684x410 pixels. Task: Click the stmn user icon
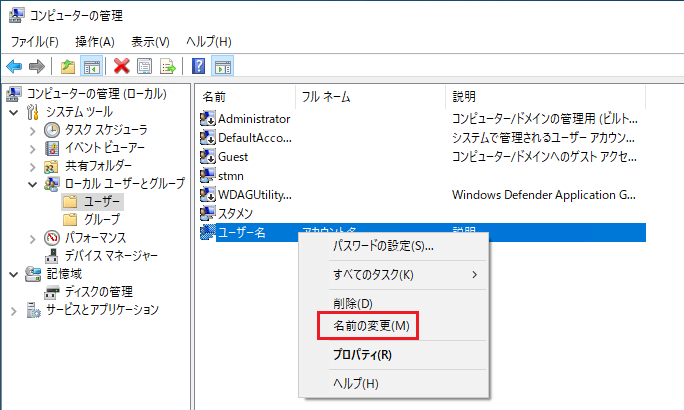point(208,176)
